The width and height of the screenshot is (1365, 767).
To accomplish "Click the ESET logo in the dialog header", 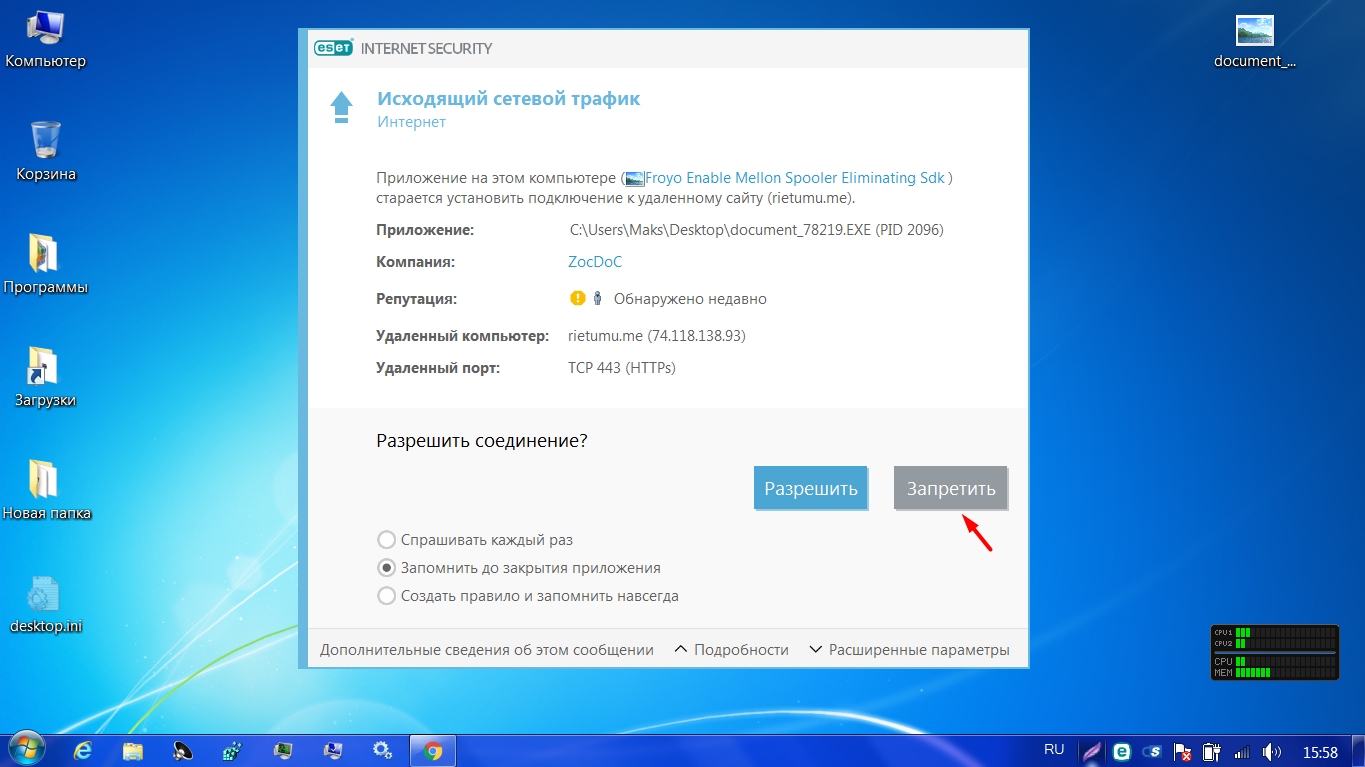I will click(333, 48).
